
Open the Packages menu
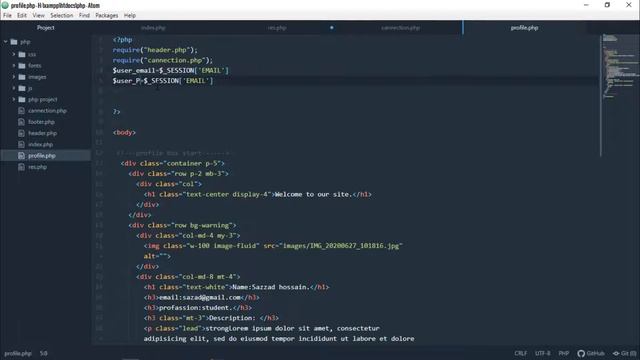pos(107,16)
